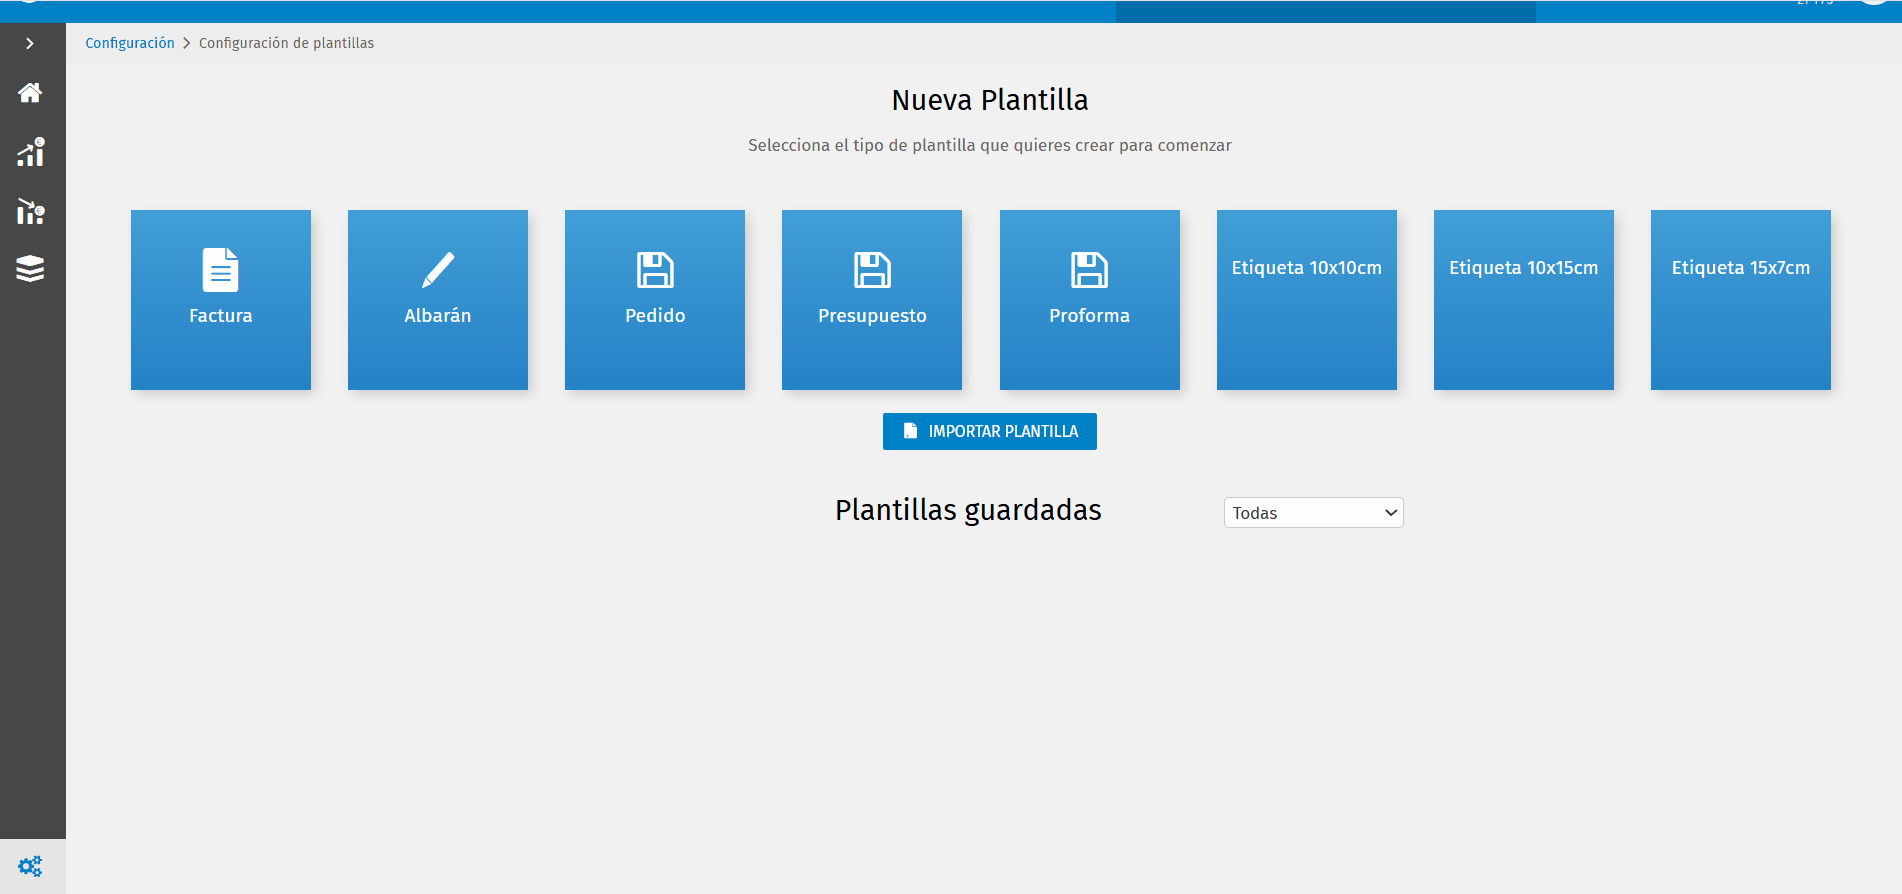Create an Etiqueta 10x15cm template
Screen dimensions: 1902x894
pyautogui.click(x=1524, y=300)
